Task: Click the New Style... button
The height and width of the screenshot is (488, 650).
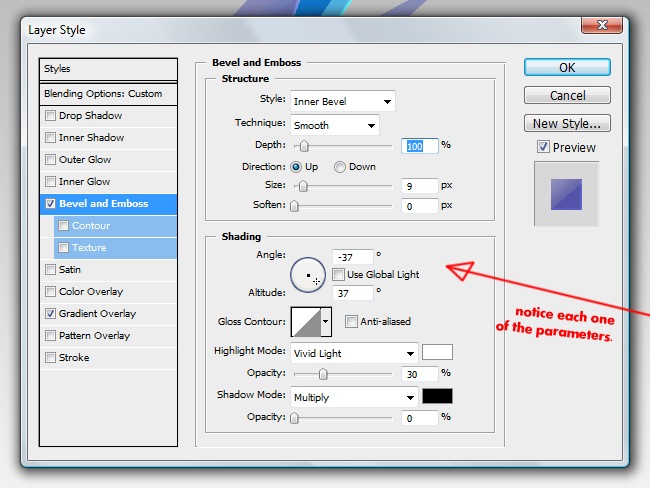Action: [566, 124]
